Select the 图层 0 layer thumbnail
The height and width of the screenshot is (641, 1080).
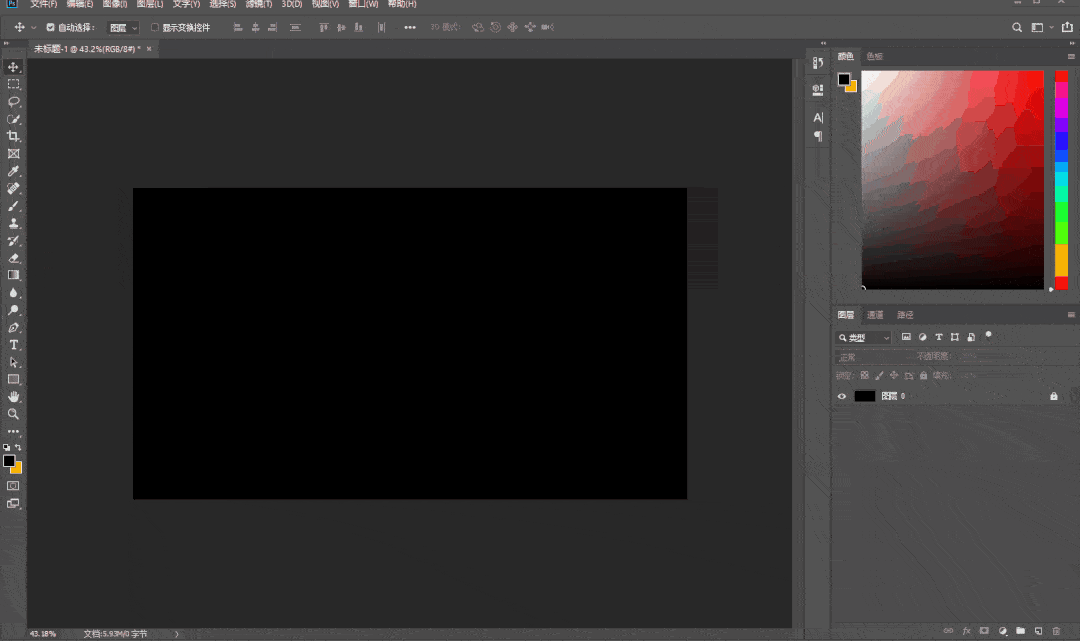click(865, 396)
